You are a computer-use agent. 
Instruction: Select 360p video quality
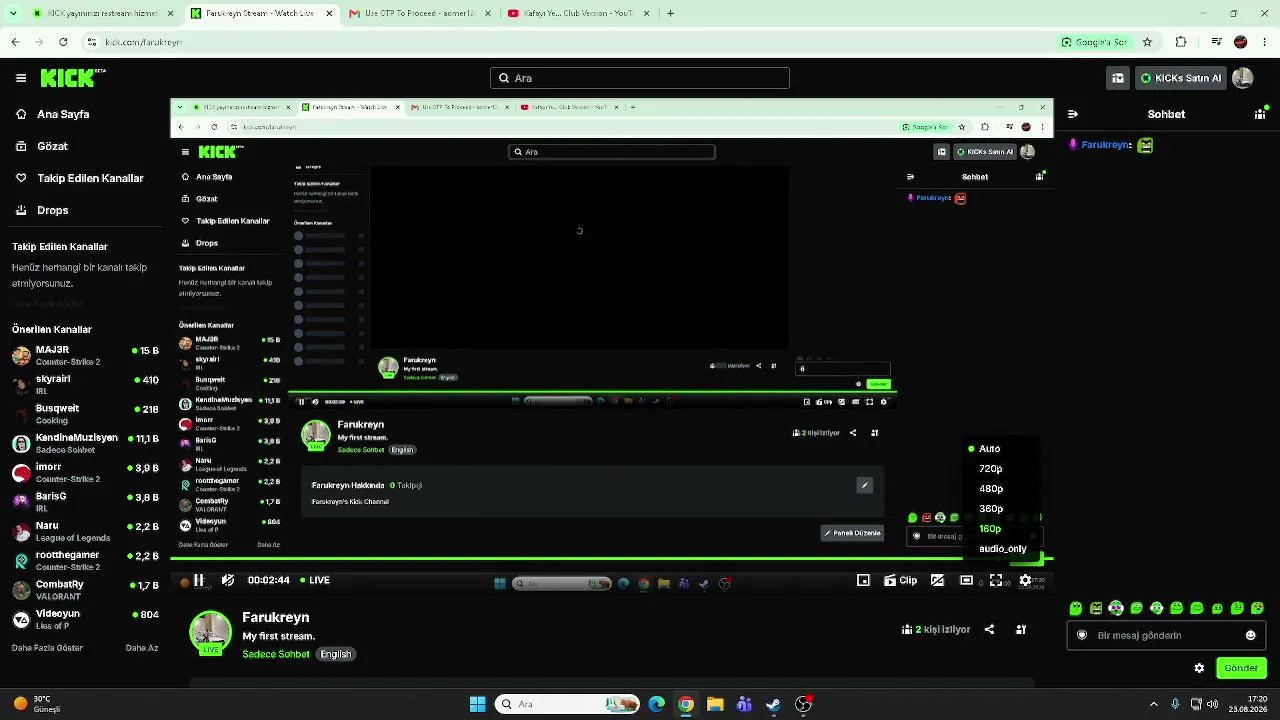tap(991, 509)
